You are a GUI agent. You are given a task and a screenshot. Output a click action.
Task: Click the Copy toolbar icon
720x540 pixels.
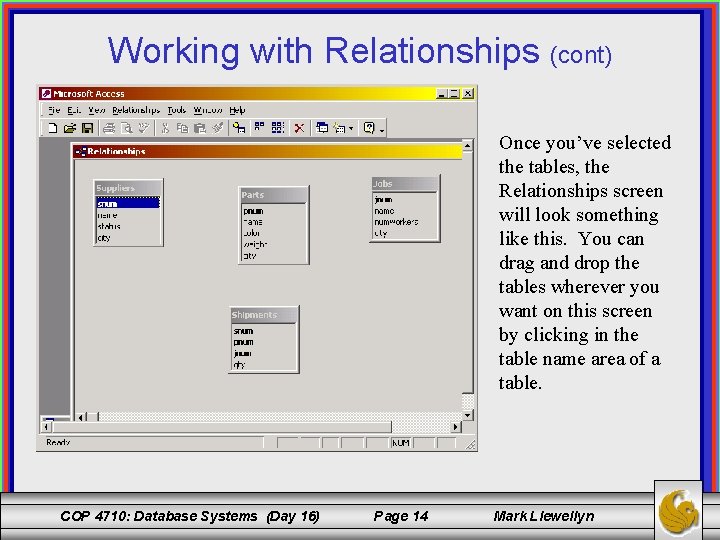pos(182,128)
